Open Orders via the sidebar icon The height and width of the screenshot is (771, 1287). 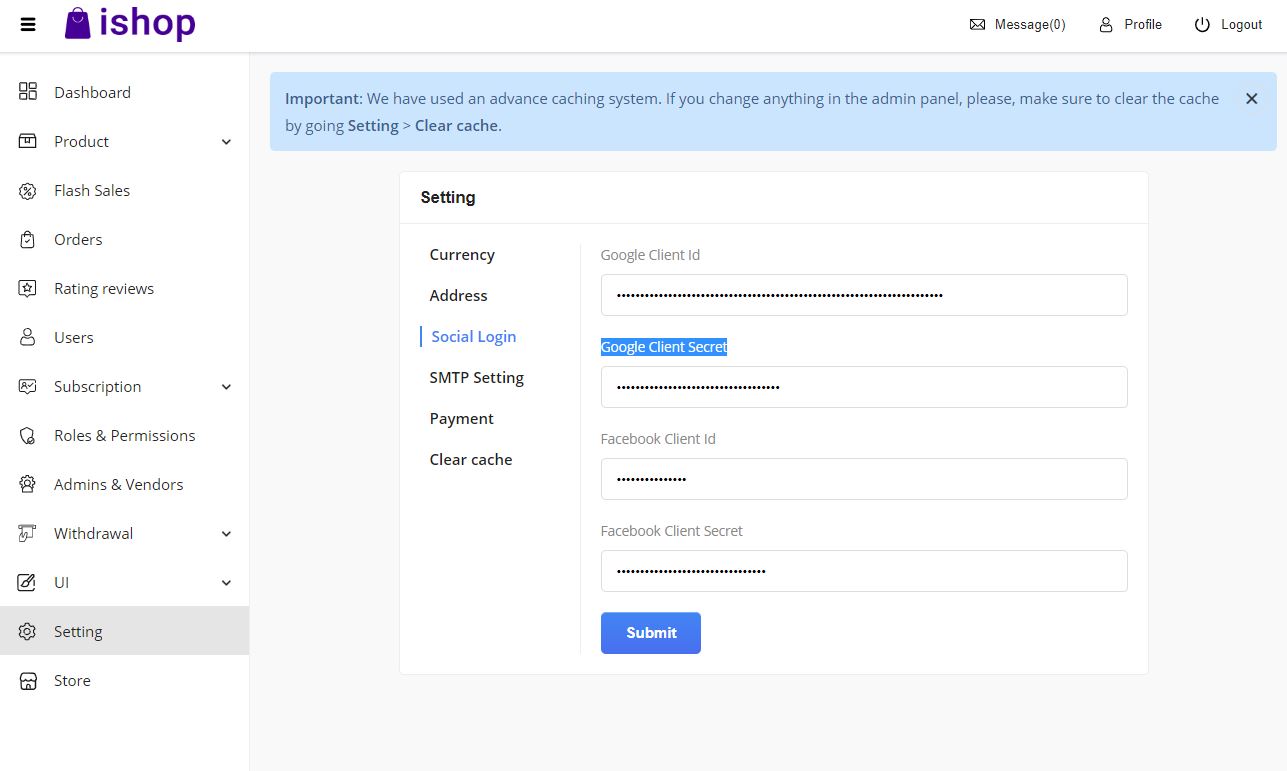[x=28, y=240]
